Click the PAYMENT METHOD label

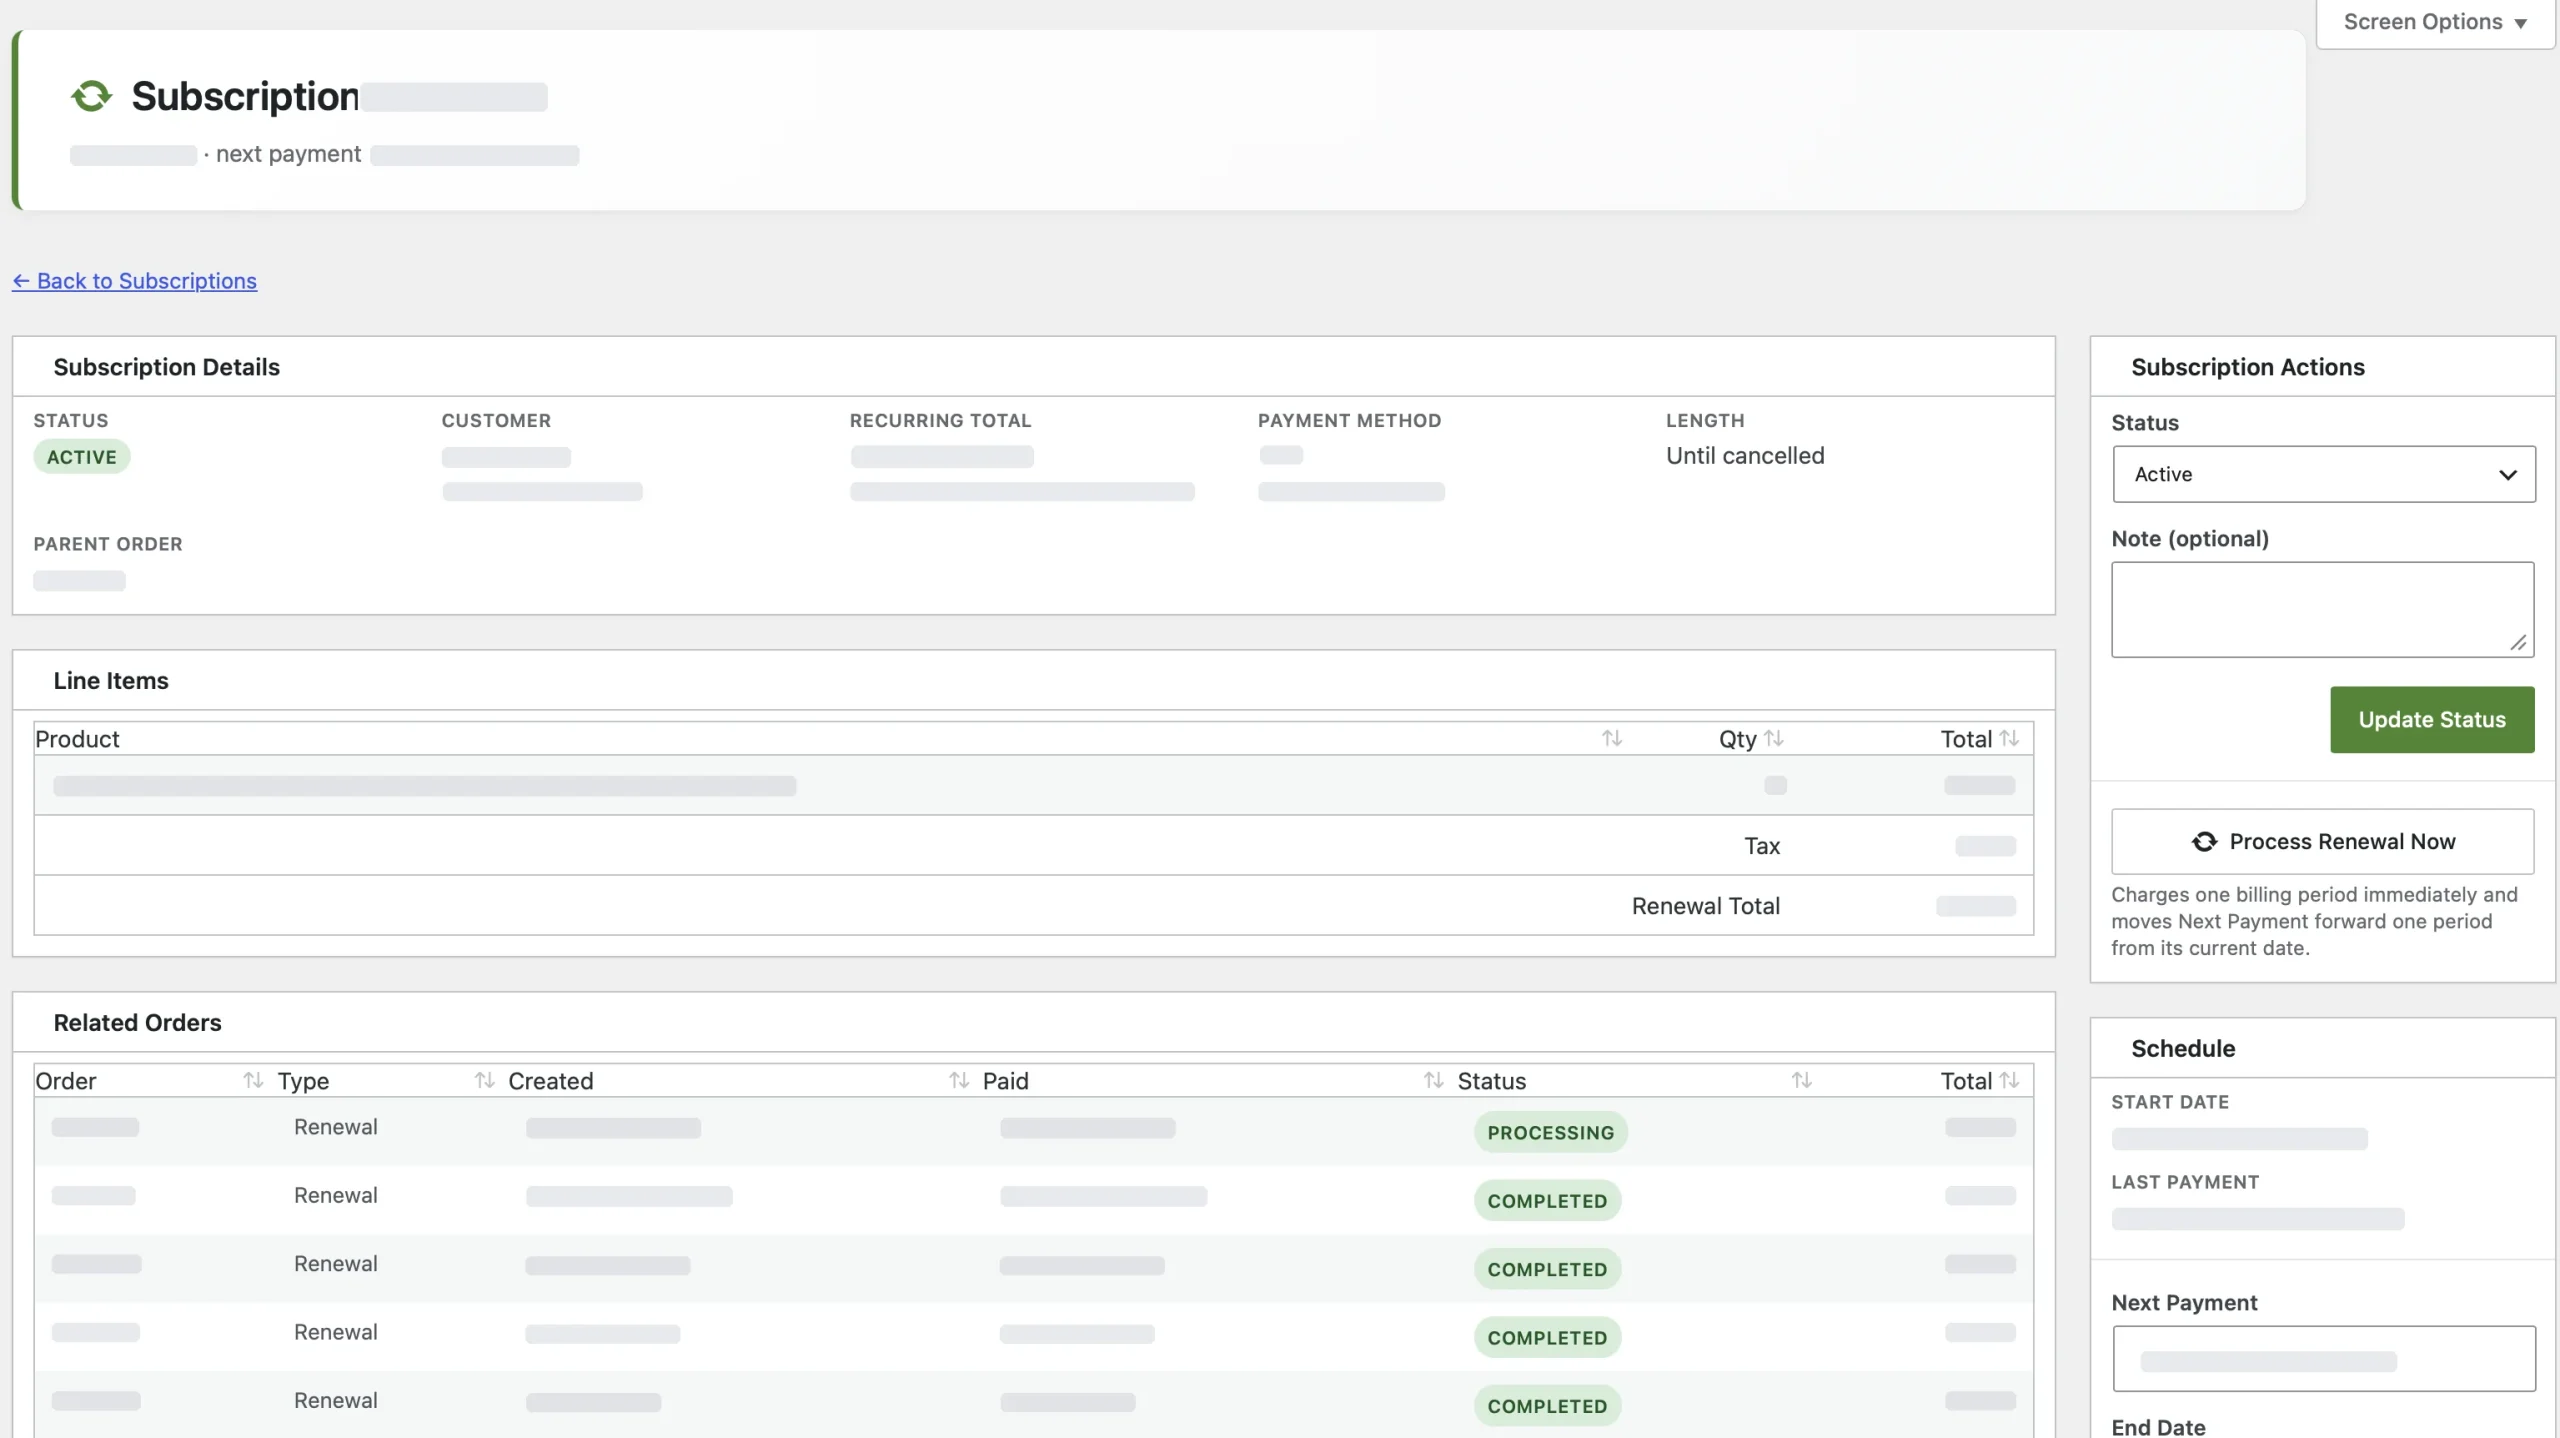[x=1349, y=421]
